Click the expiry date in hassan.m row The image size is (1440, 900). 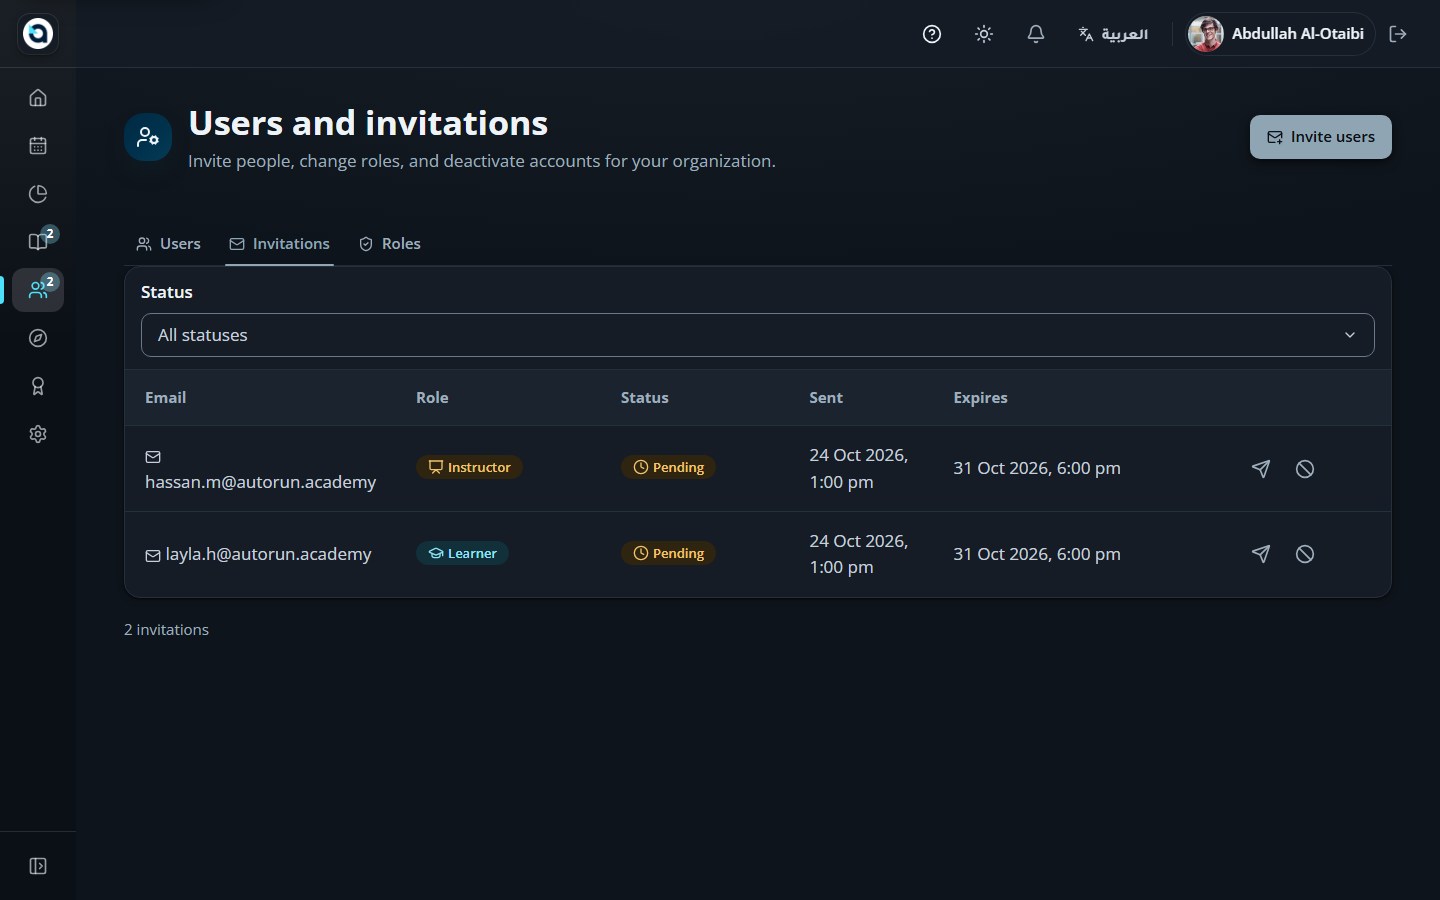(x=1037, y=468)
